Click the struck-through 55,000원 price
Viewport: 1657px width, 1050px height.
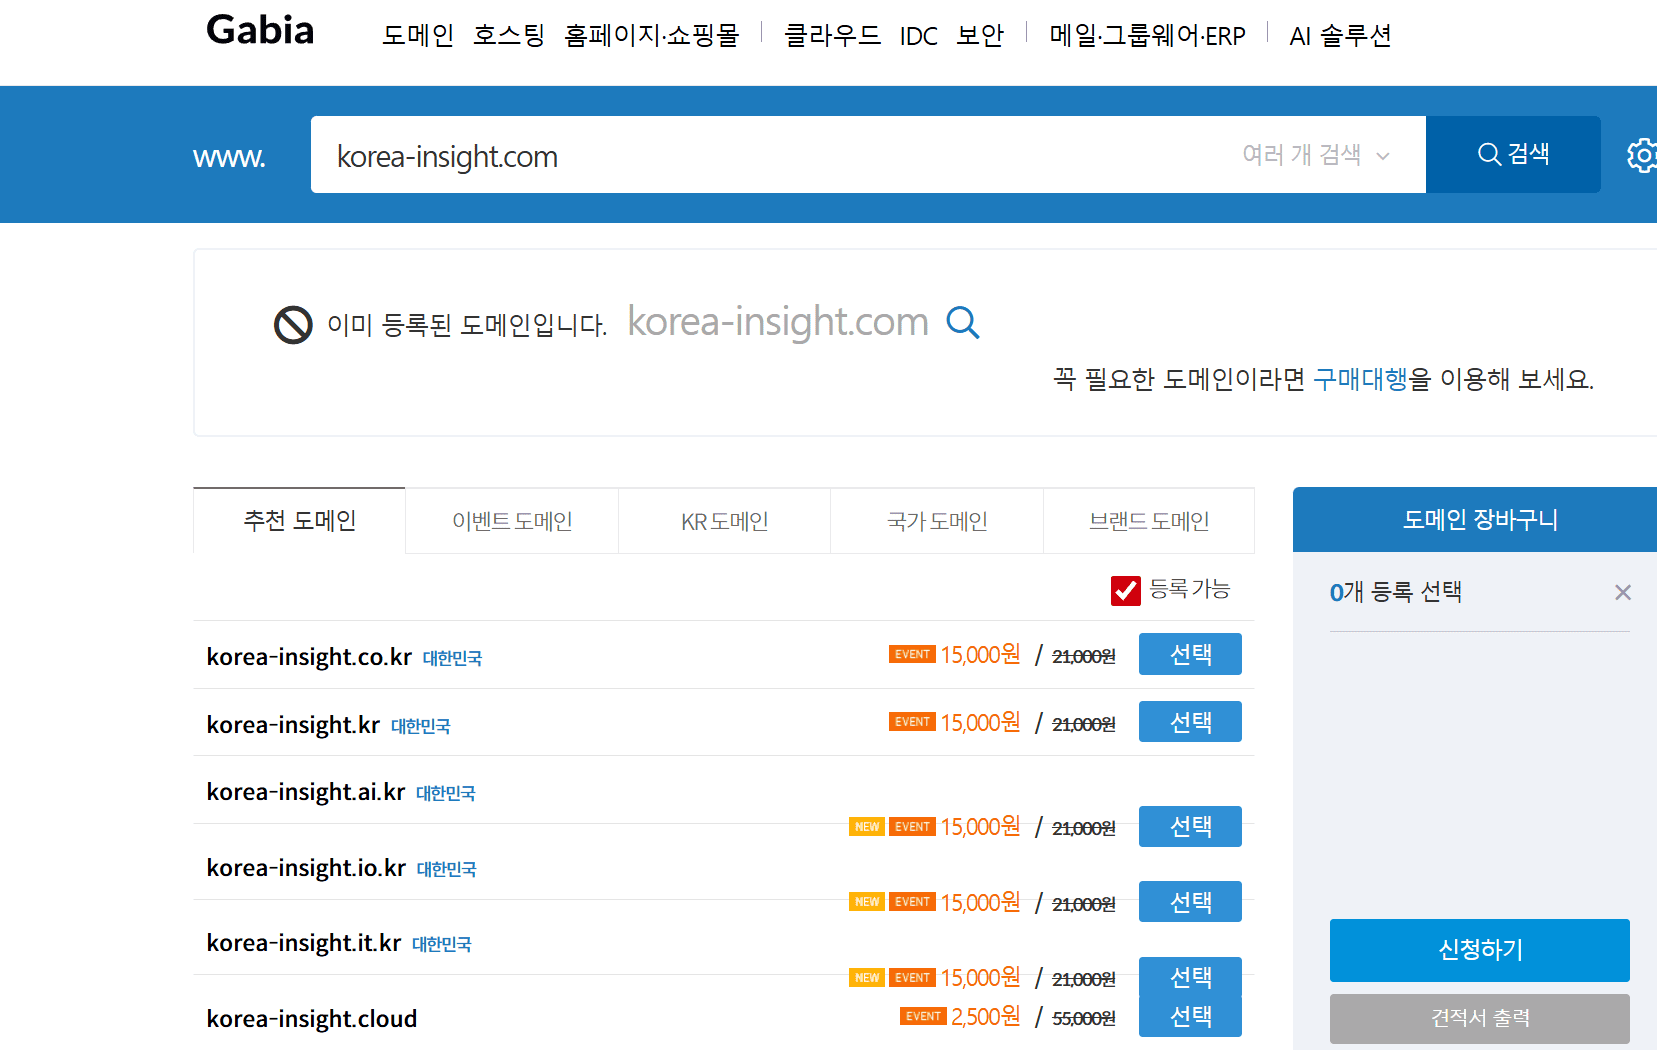pos(1083,1018)
